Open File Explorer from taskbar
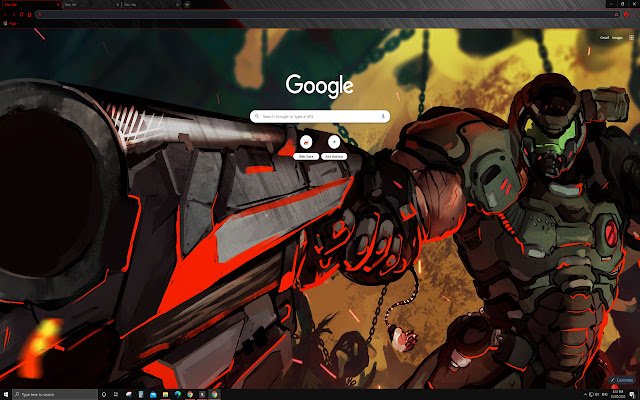Viewport: 640px width, 400px height. [165, 395]
